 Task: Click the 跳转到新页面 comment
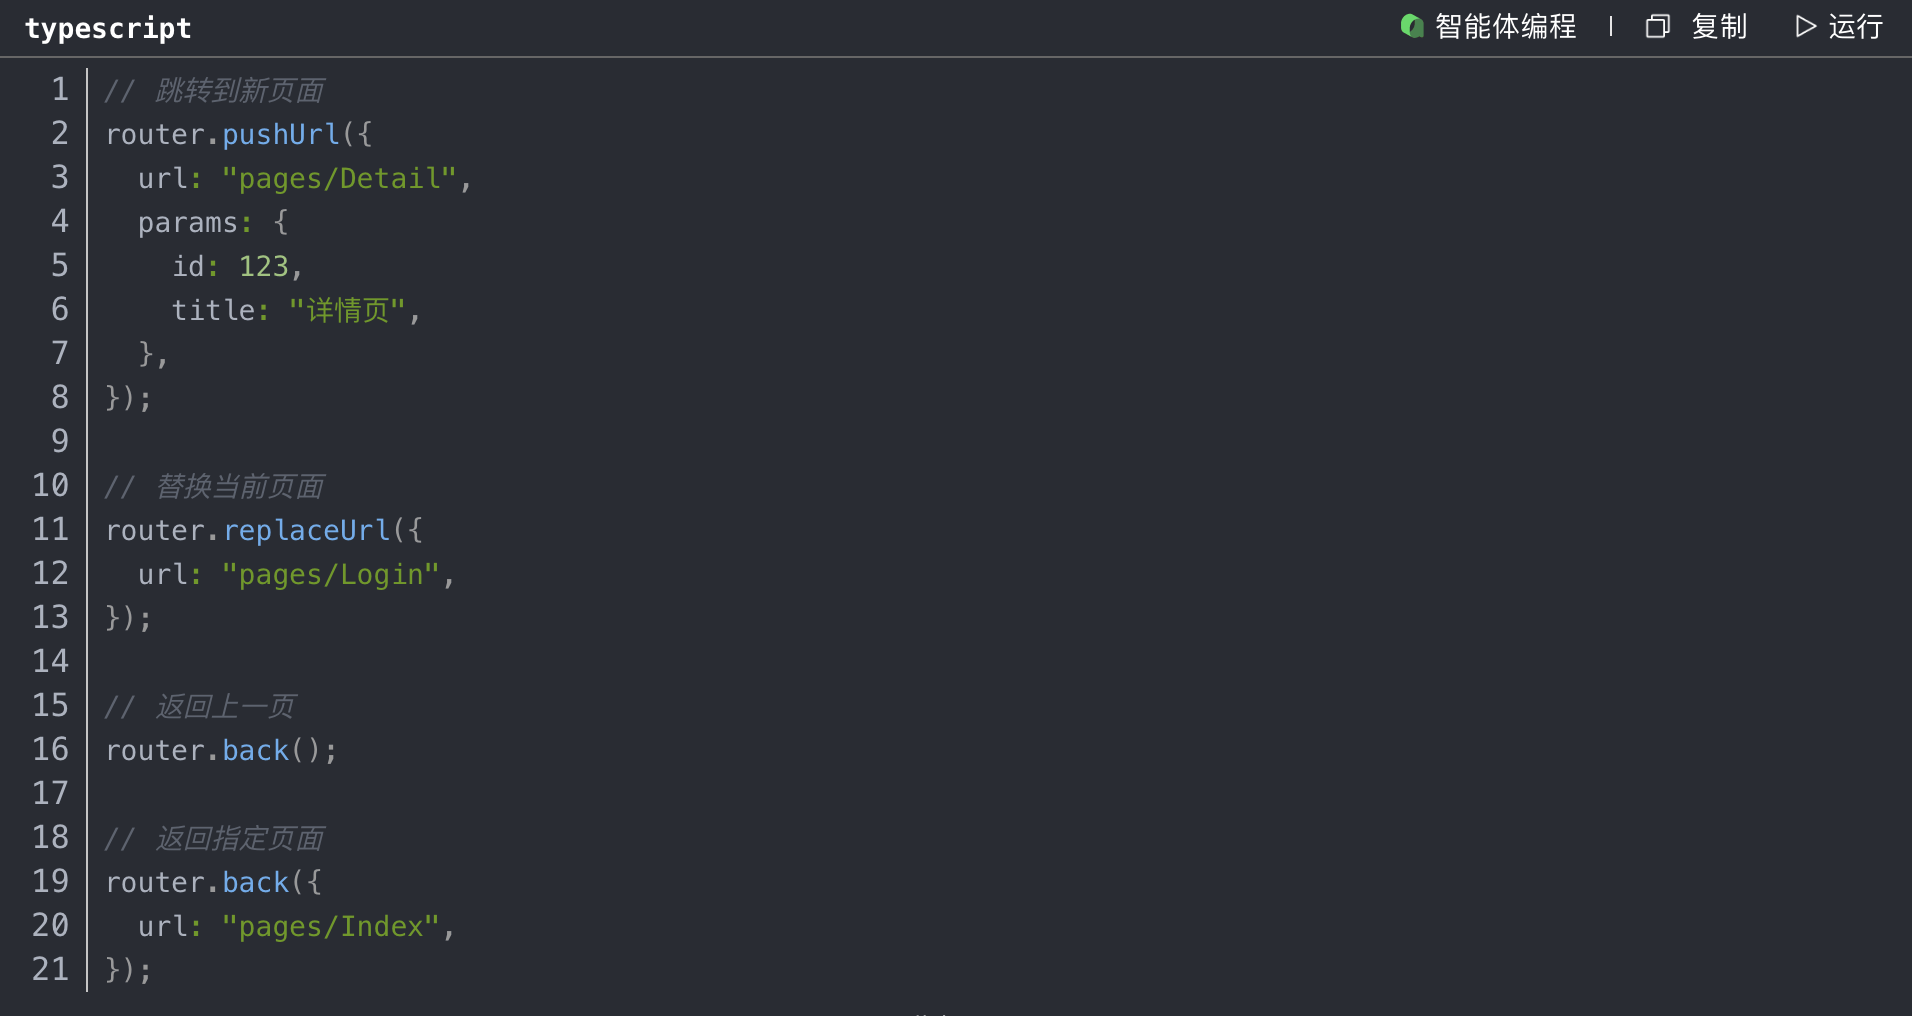click(x=239, y=91)
